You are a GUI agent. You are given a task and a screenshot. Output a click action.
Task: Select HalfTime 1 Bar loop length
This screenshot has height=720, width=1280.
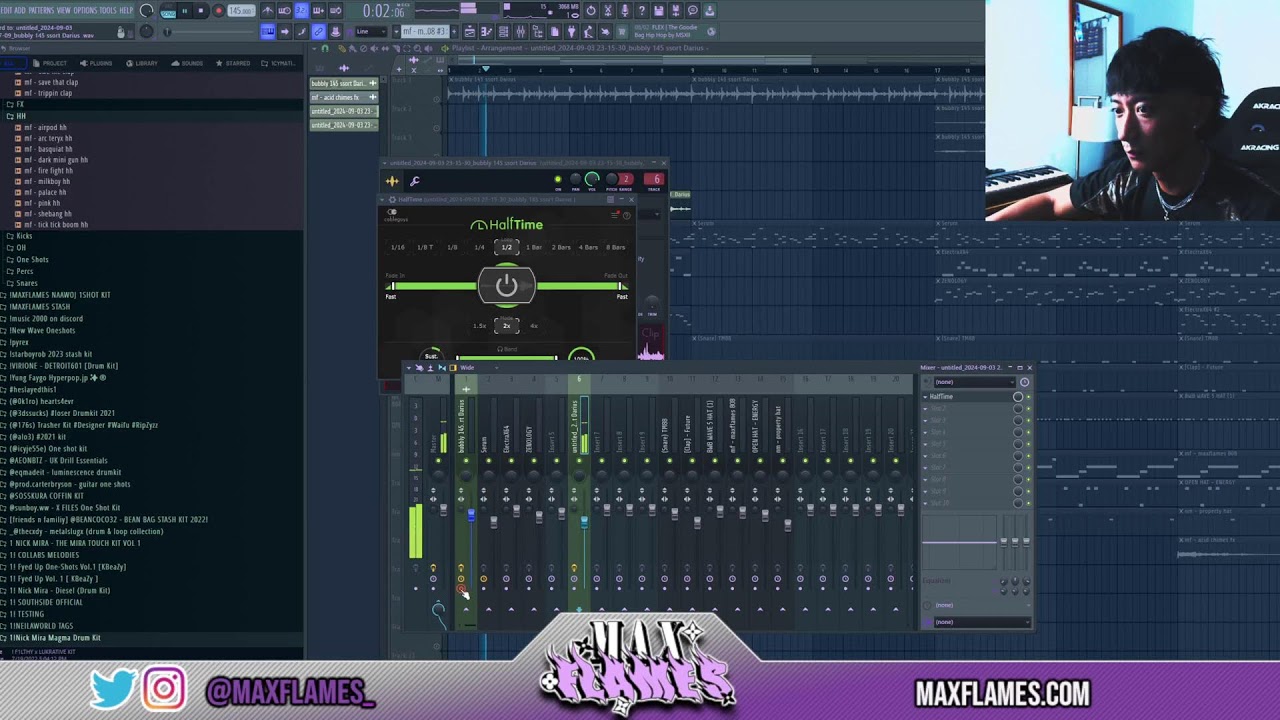coord(535,247)
